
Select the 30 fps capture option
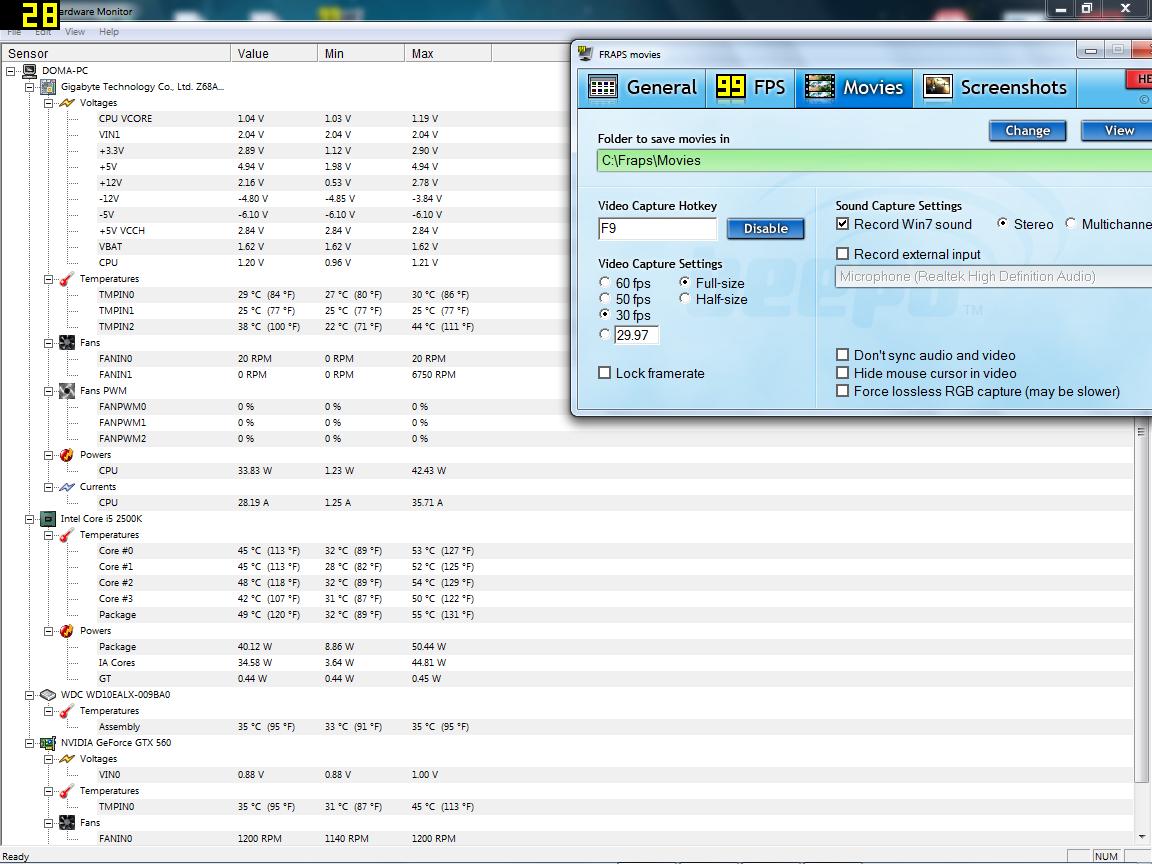(x=605, y=314)
